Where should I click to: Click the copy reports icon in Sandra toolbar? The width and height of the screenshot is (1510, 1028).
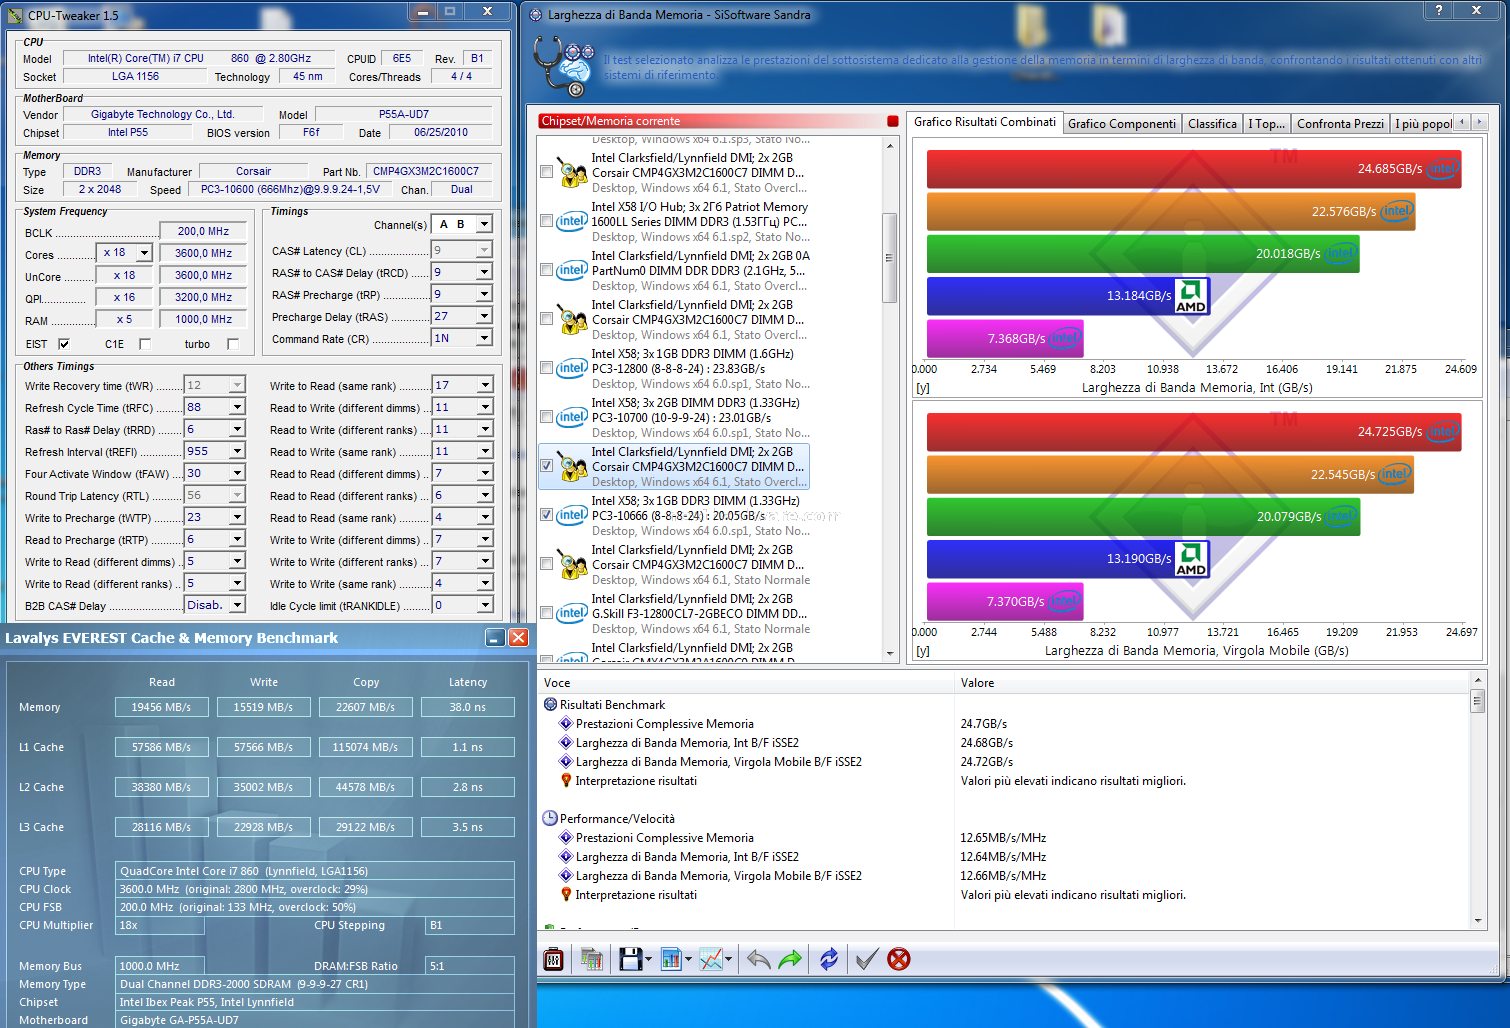592,960
